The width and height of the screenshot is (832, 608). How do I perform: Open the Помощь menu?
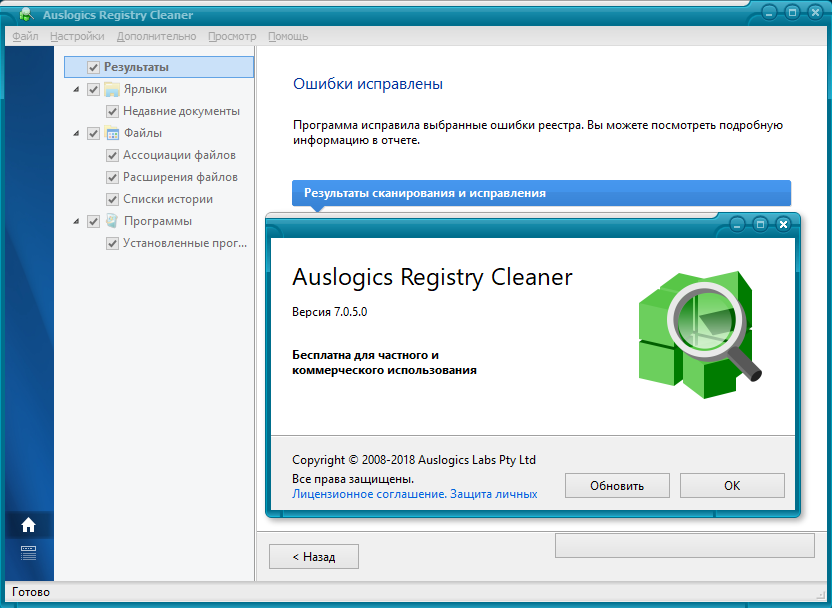[x=288, y=36]
